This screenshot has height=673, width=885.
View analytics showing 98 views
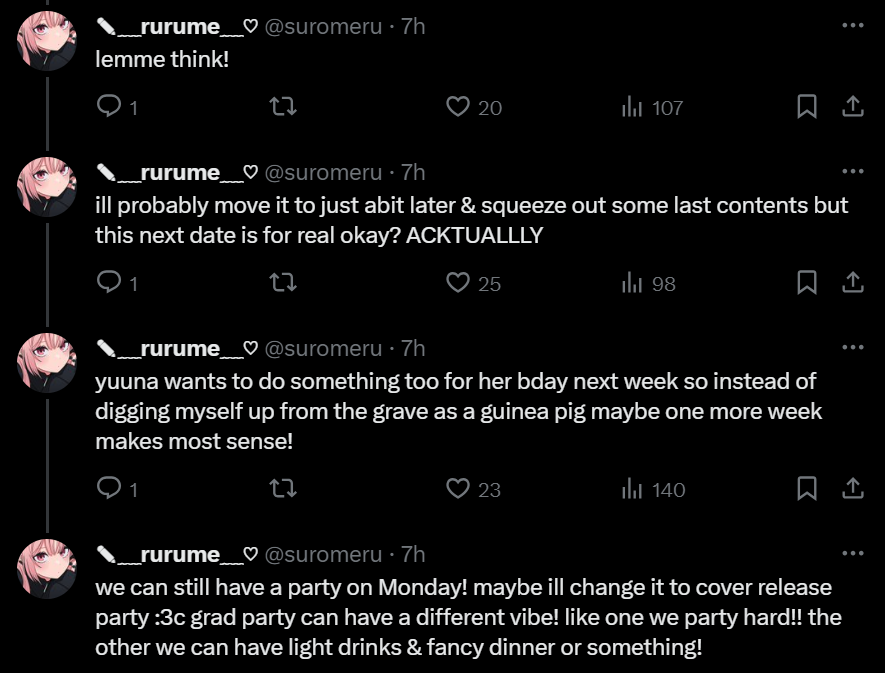pos(648,284)
